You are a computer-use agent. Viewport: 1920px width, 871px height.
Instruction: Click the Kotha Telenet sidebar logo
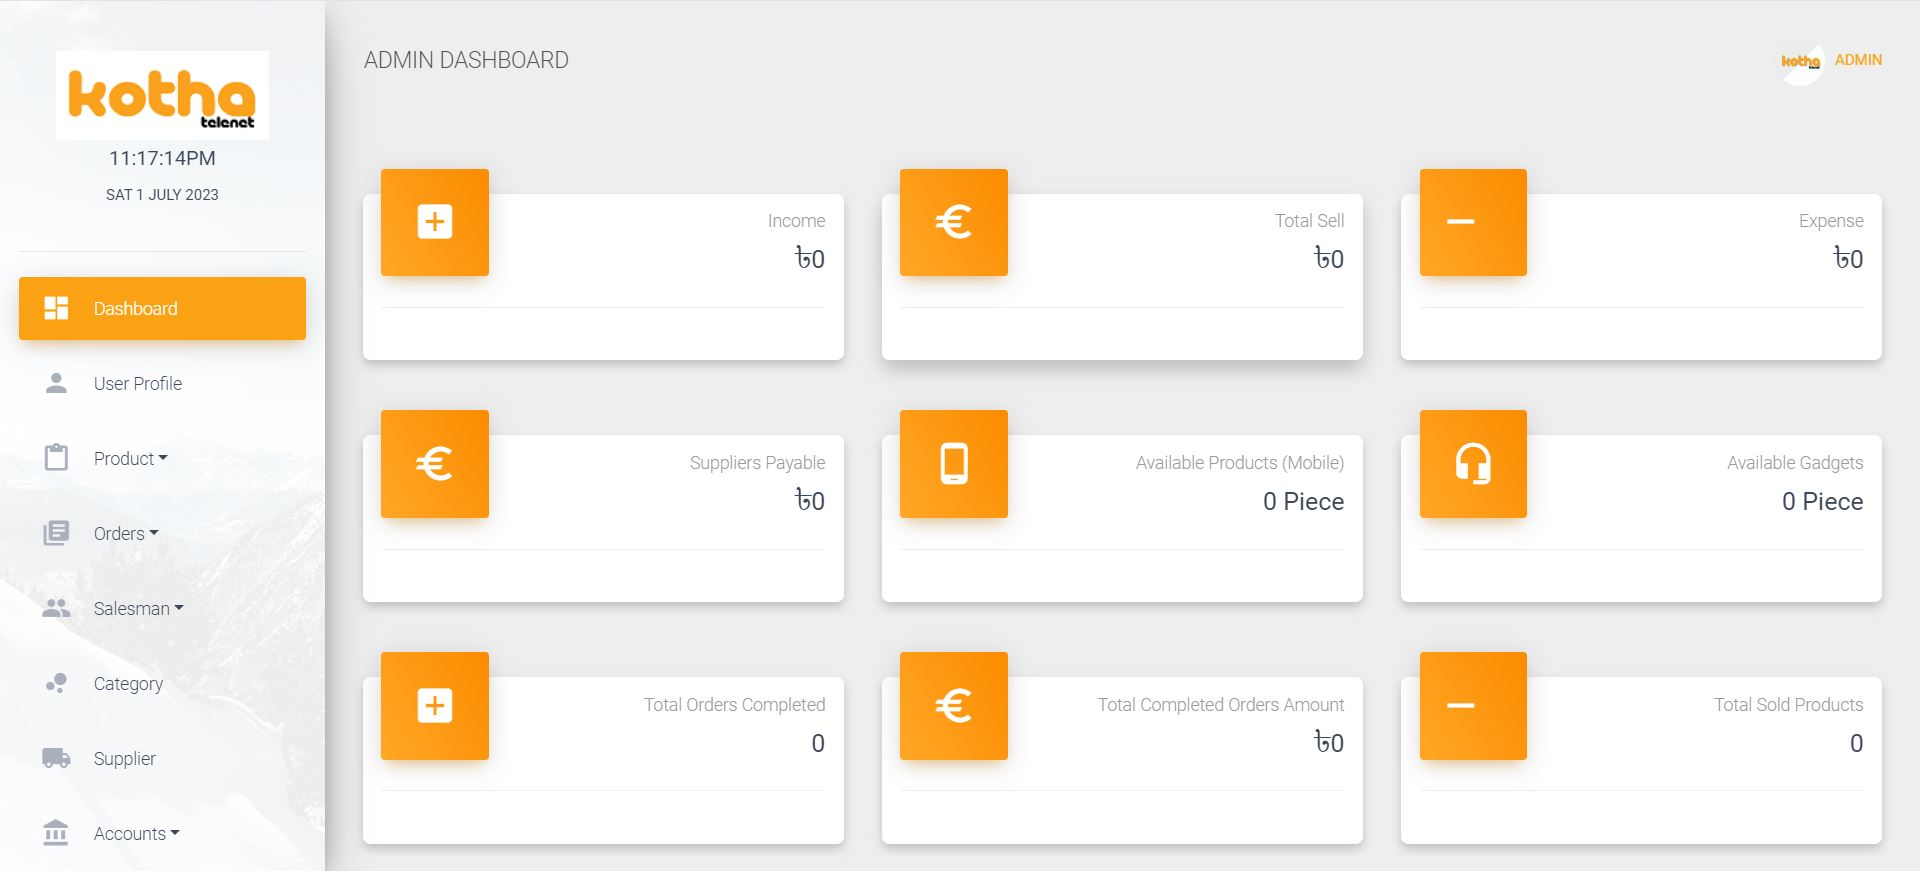162,96
